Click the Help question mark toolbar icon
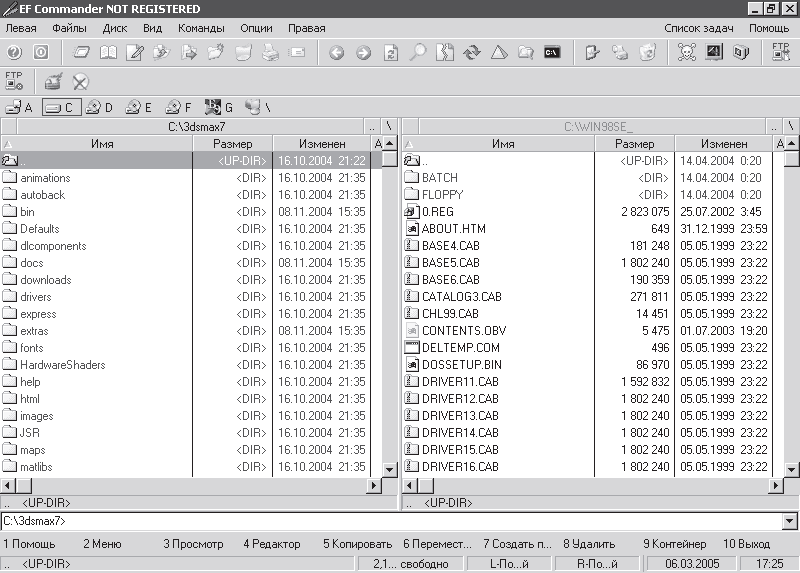 tap(14, 53)
